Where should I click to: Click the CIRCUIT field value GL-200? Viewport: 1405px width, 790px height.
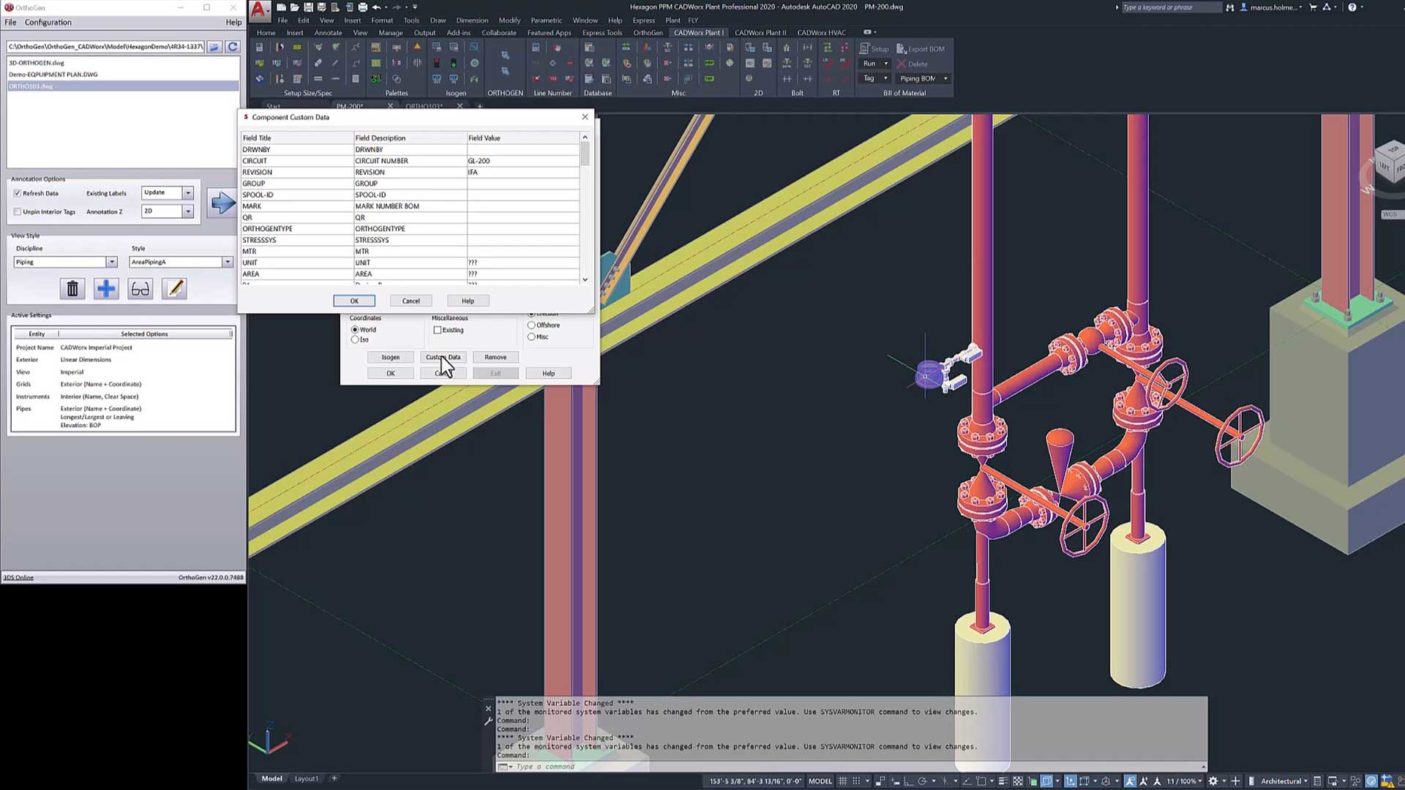(x=523, y=161)
